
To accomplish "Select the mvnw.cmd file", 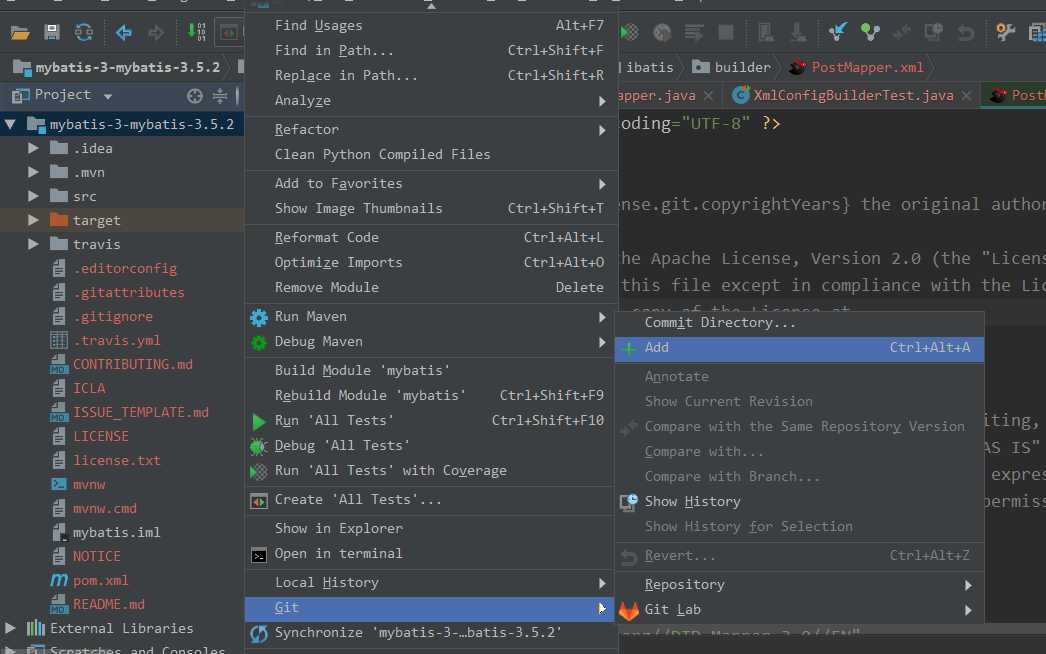I will point(105,509).
